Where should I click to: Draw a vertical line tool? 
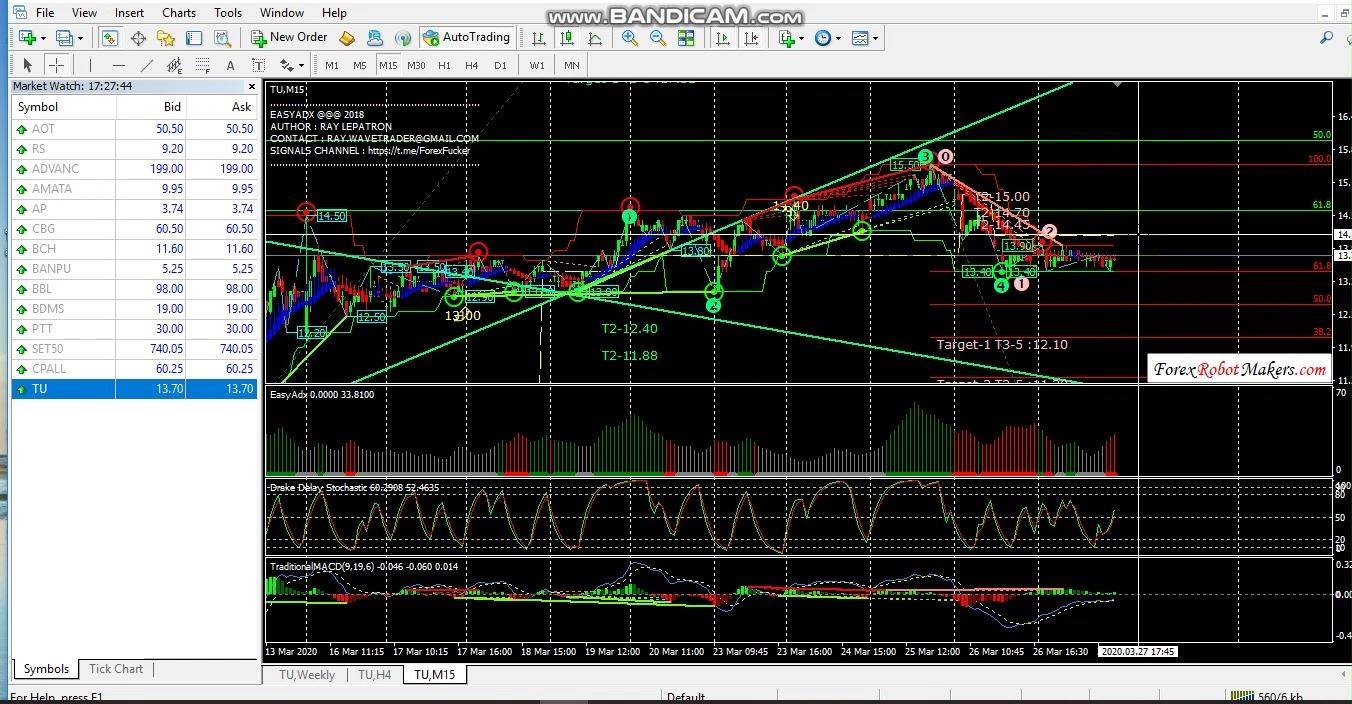(x=90, y=65)
